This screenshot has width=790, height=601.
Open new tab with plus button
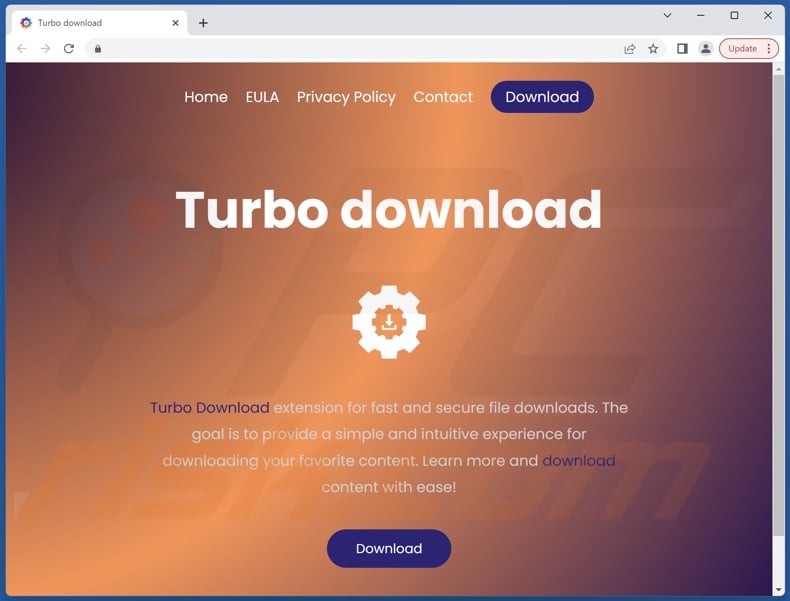[203, 23]
